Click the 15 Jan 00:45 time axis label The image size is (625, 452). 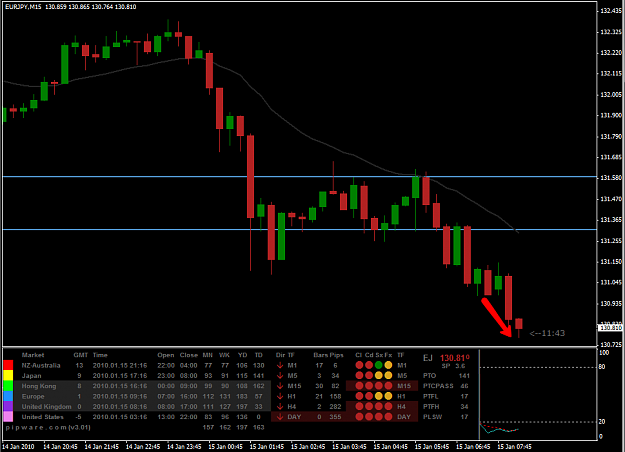[x=225, y=447]
